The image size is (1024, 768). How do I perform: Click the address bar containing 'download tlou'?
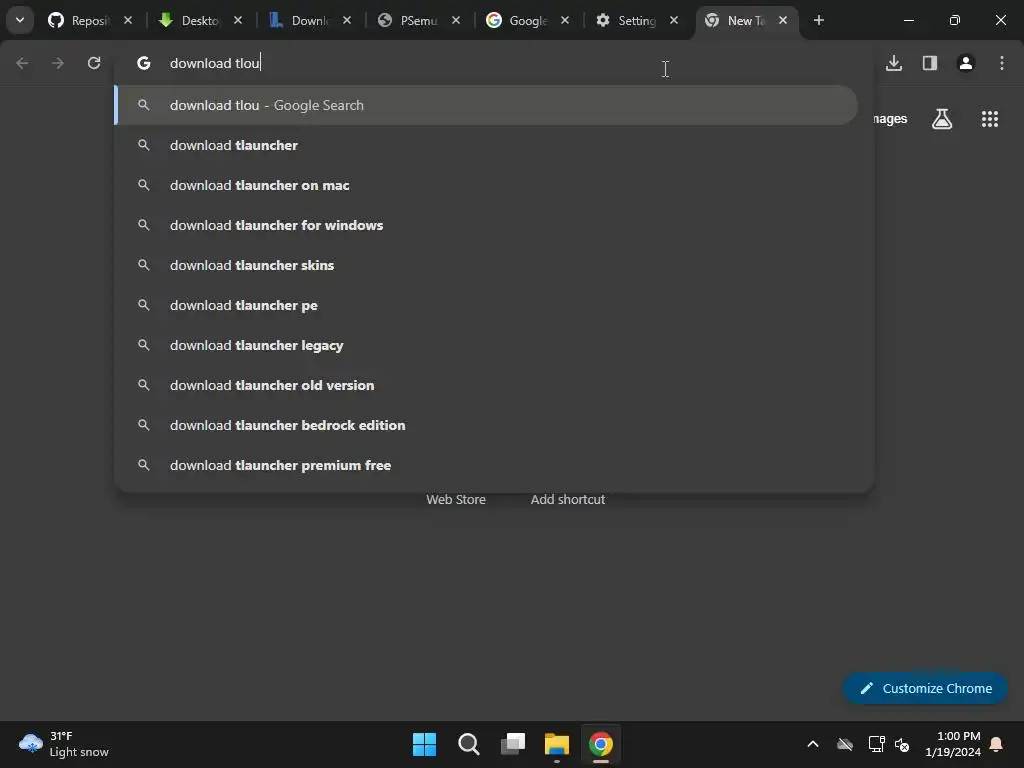tap(494, 63)
